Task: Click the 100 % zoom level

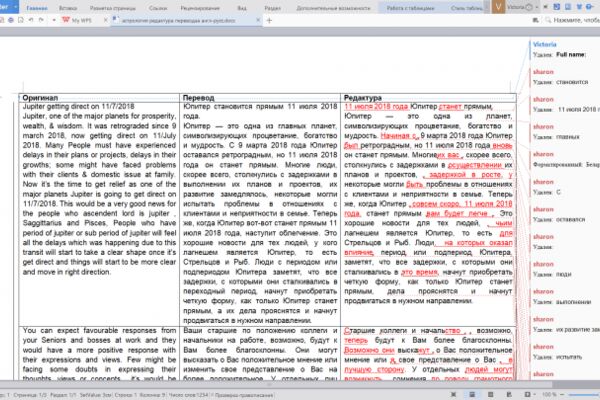Action: coord(549,394)
